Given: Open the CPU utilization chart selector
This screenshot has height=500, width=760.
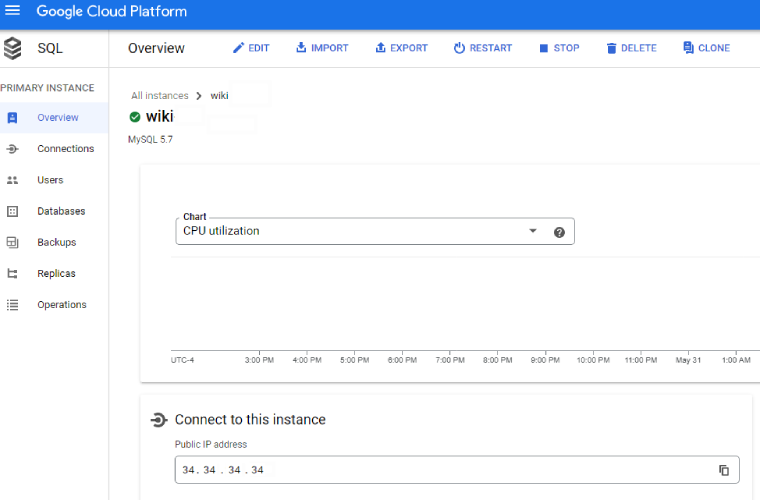Looking at the screenshot, I should tap(375, 231).
